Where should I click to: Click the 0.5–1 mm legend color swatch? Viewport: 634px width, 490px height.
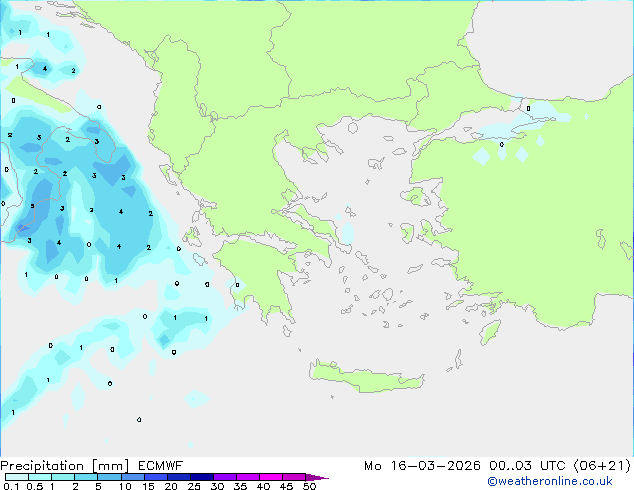[x=40, y=477]
